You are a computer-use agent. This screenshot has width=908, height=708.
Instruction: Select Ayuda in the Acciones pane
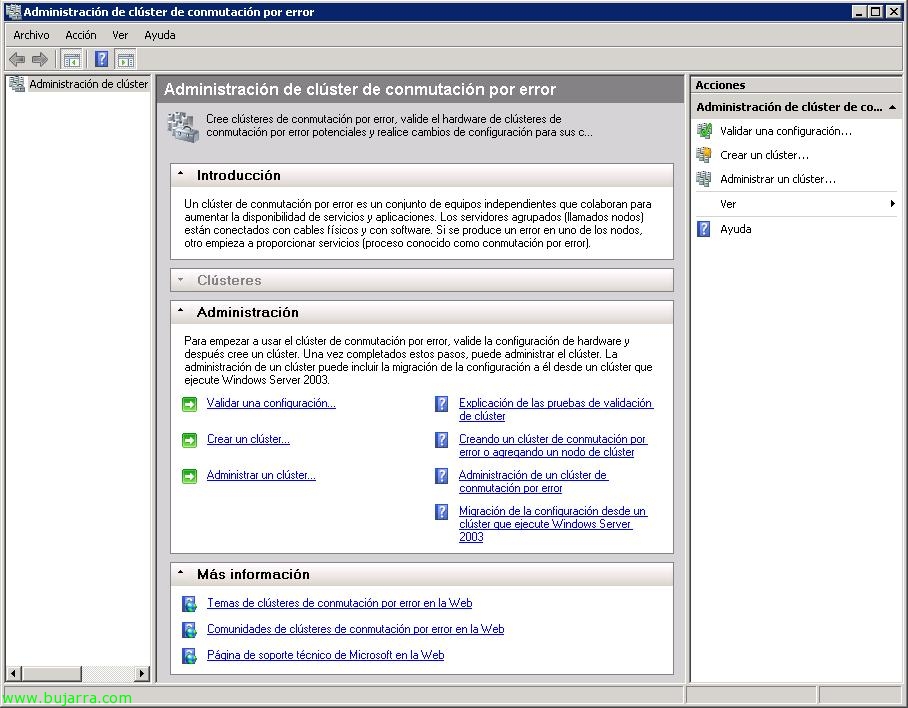(735, 229)
